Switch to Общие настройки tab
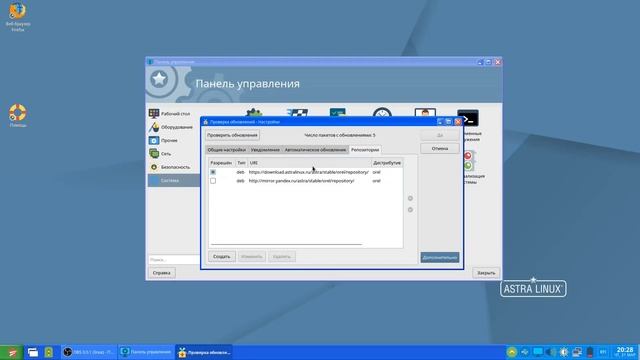640x360 pixels. [227, 150]
